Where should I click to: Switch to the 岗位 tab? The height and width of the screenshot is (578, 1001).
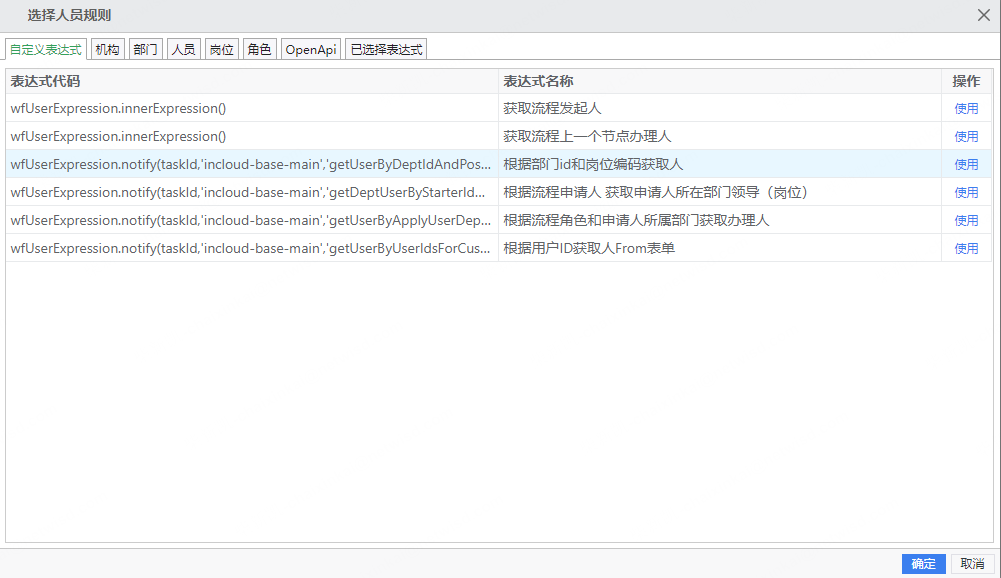coord(221,48)
